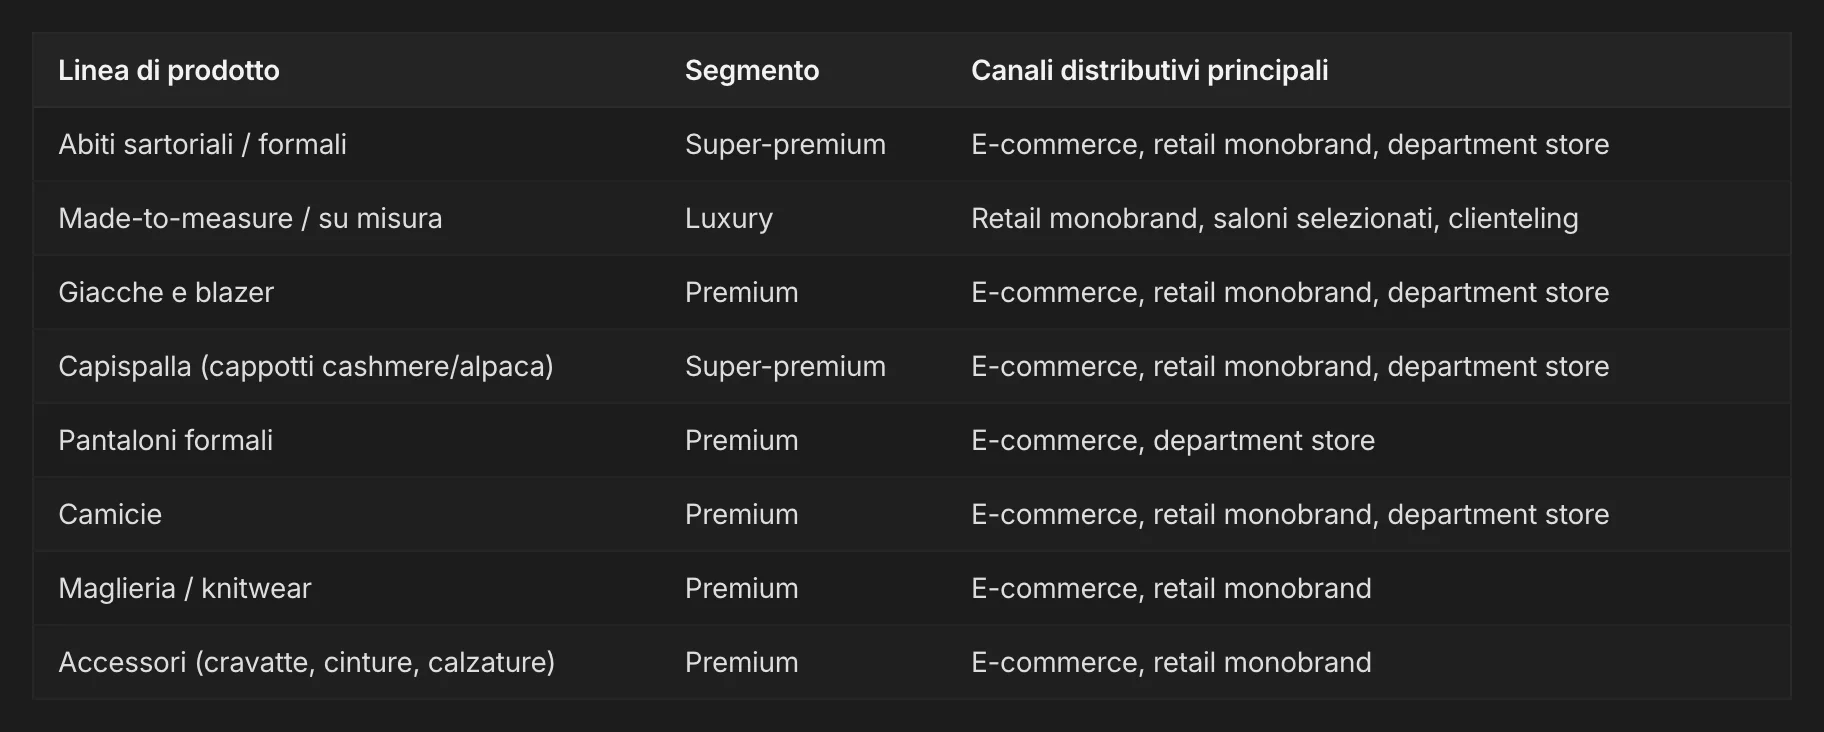1824x732 pixels.
Task: Click the 'Maglieria / knitwear' cell
Action: tap(185, 588)
